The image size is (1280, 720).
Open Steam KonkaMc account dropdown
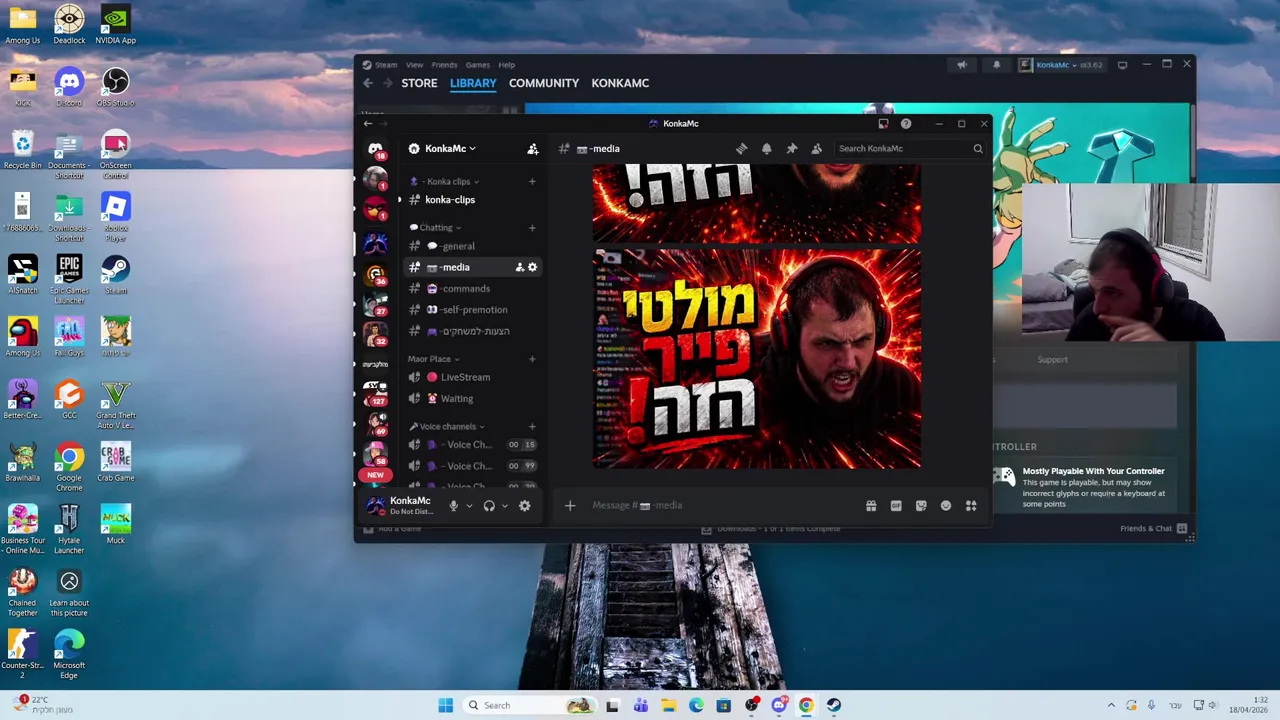tap(1061, 65)
